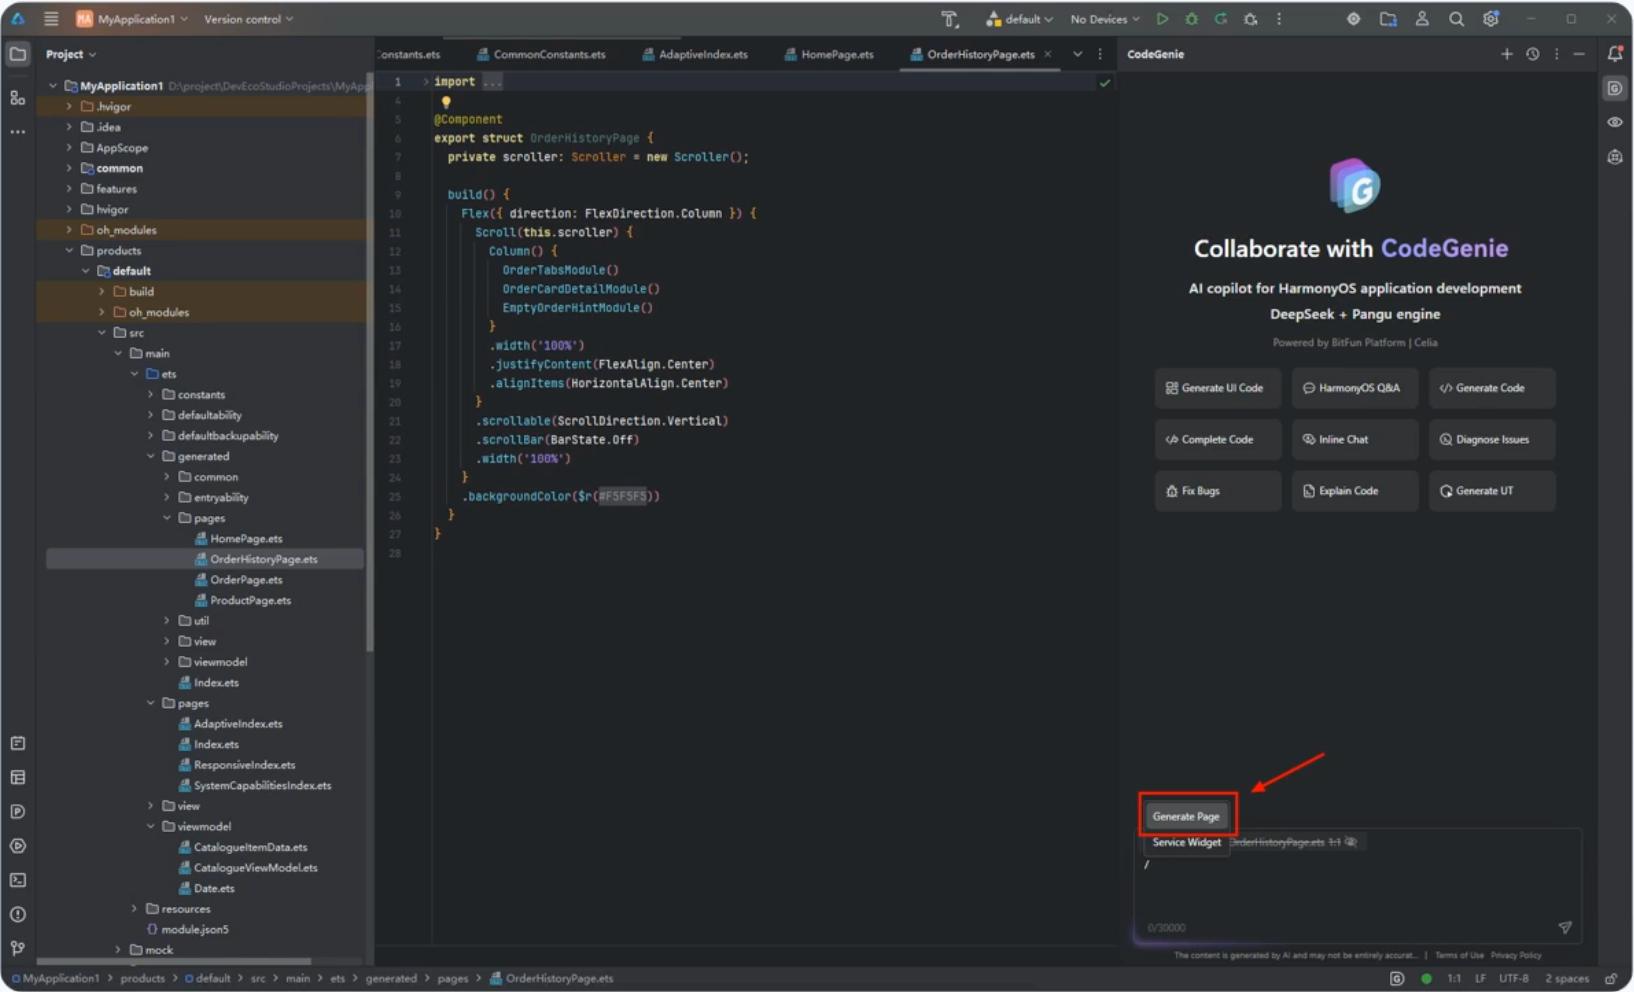Open the Project tool window icon
1634x992 pixels.
18,54
